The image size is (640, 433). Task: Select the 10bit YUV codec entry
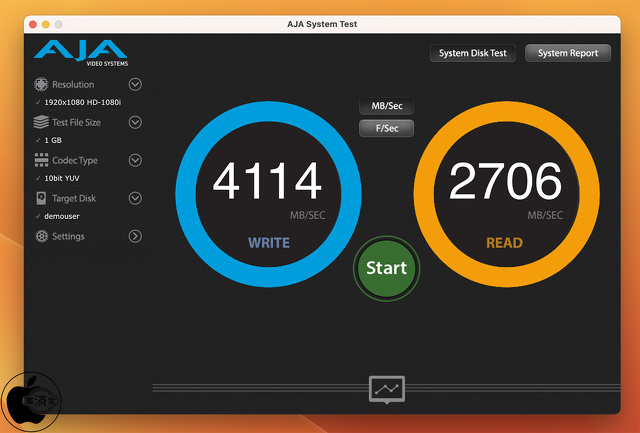coord(62,178)
